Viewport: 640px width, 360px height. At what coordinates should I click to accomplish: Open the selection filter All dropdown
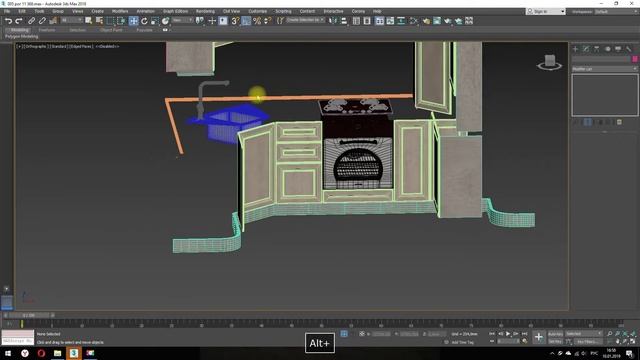click(x=71, y=20)
